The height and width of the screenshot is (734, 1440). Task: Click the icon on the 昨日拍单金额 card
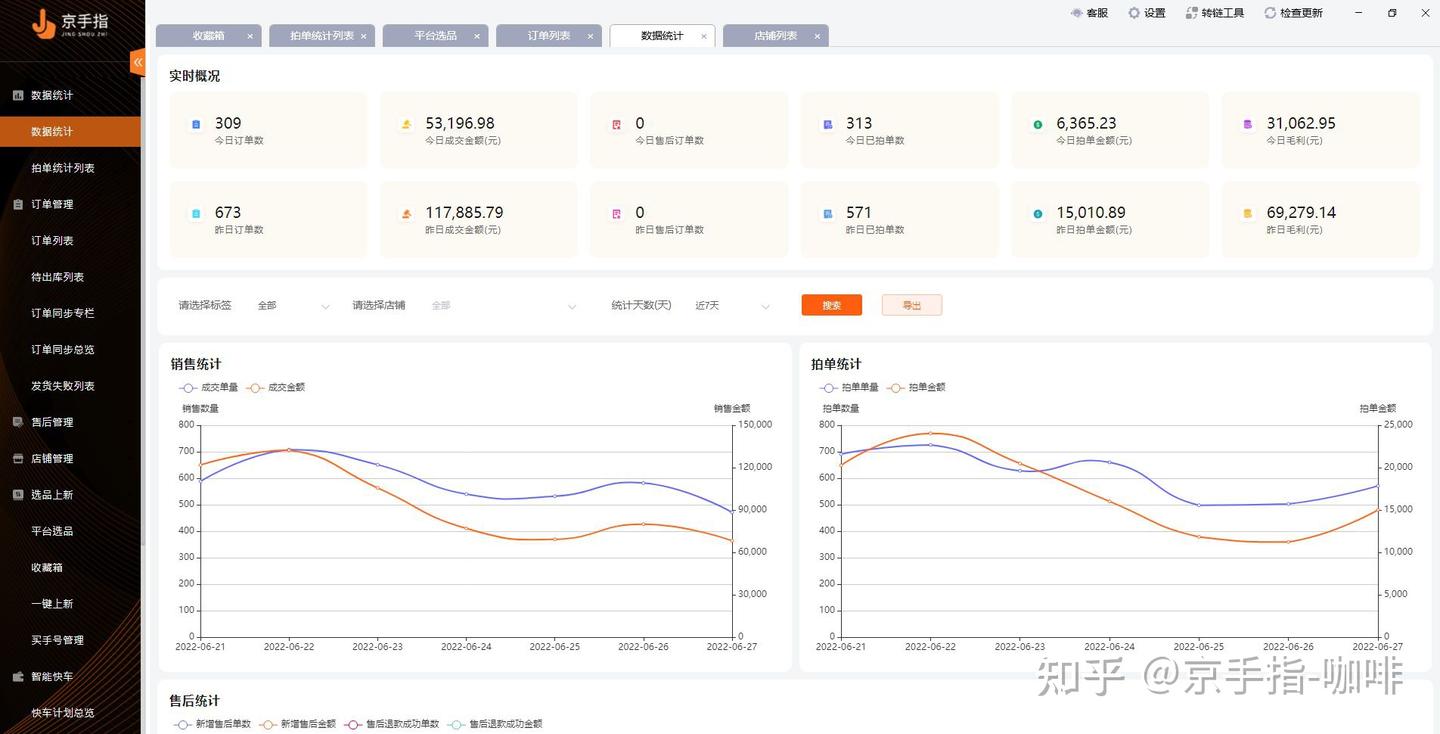(x=1038, y=214)
